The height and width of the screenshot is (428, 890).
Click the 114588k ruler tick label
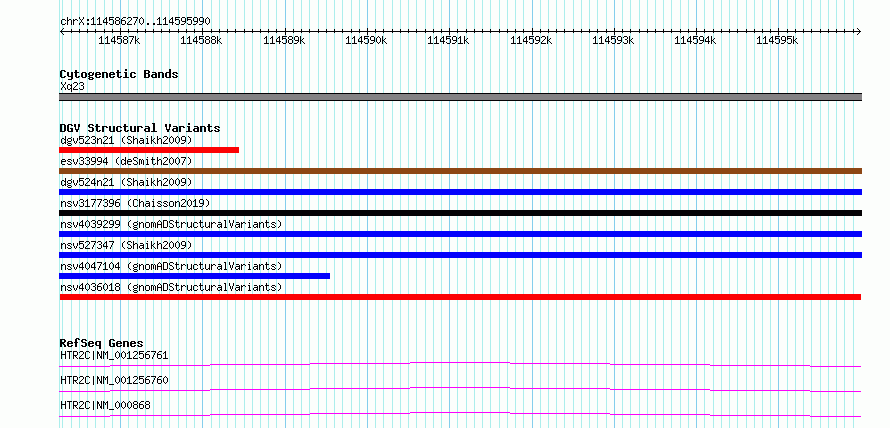coord(201,40)
